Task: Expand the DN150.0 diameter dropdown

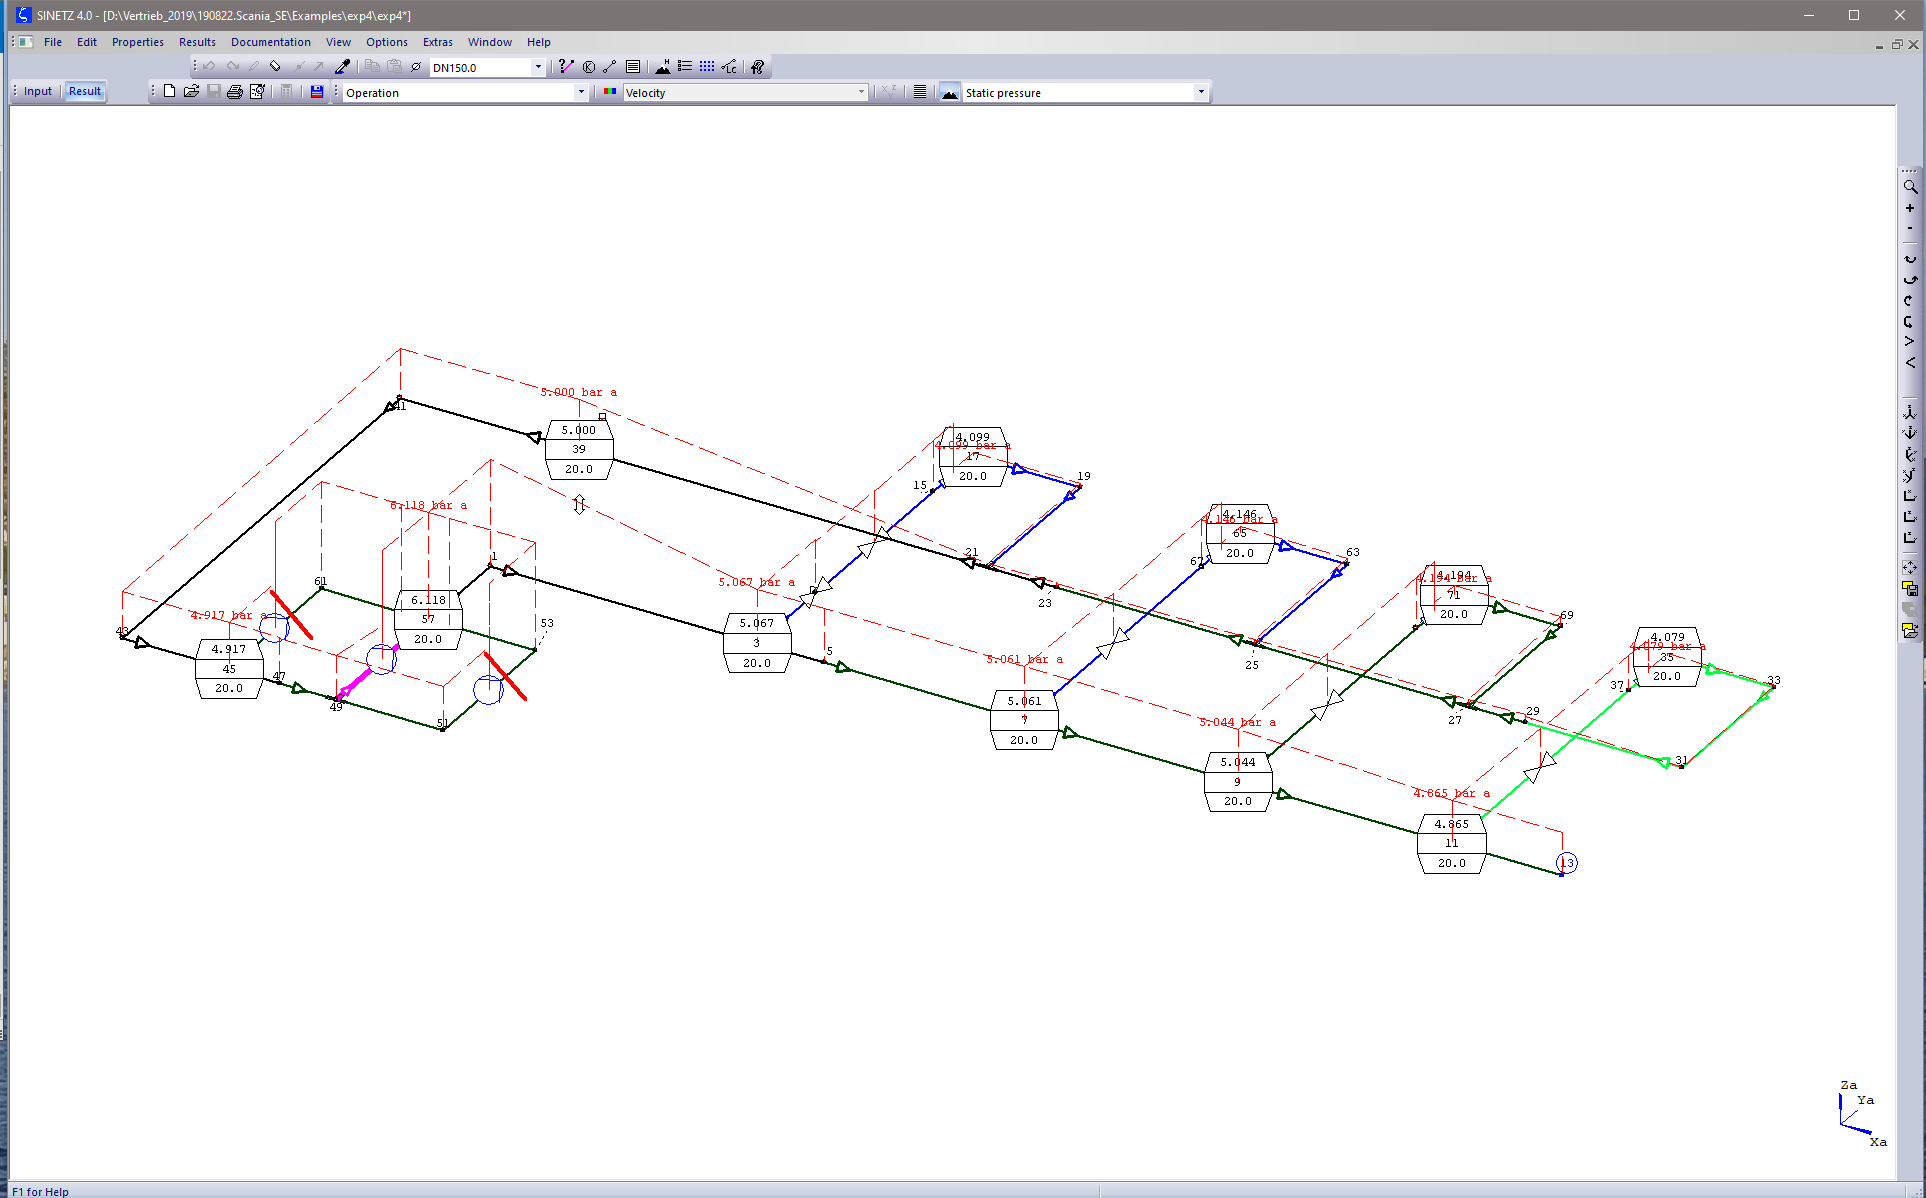Action: point(538,67)
